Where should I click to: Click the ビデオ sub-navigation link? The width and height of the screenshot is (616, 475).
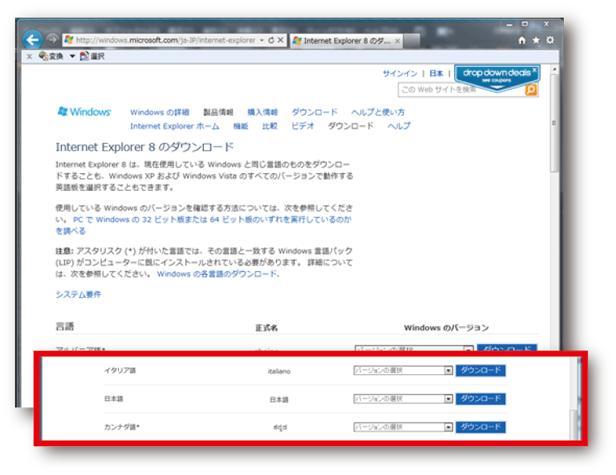pos(303,126)
